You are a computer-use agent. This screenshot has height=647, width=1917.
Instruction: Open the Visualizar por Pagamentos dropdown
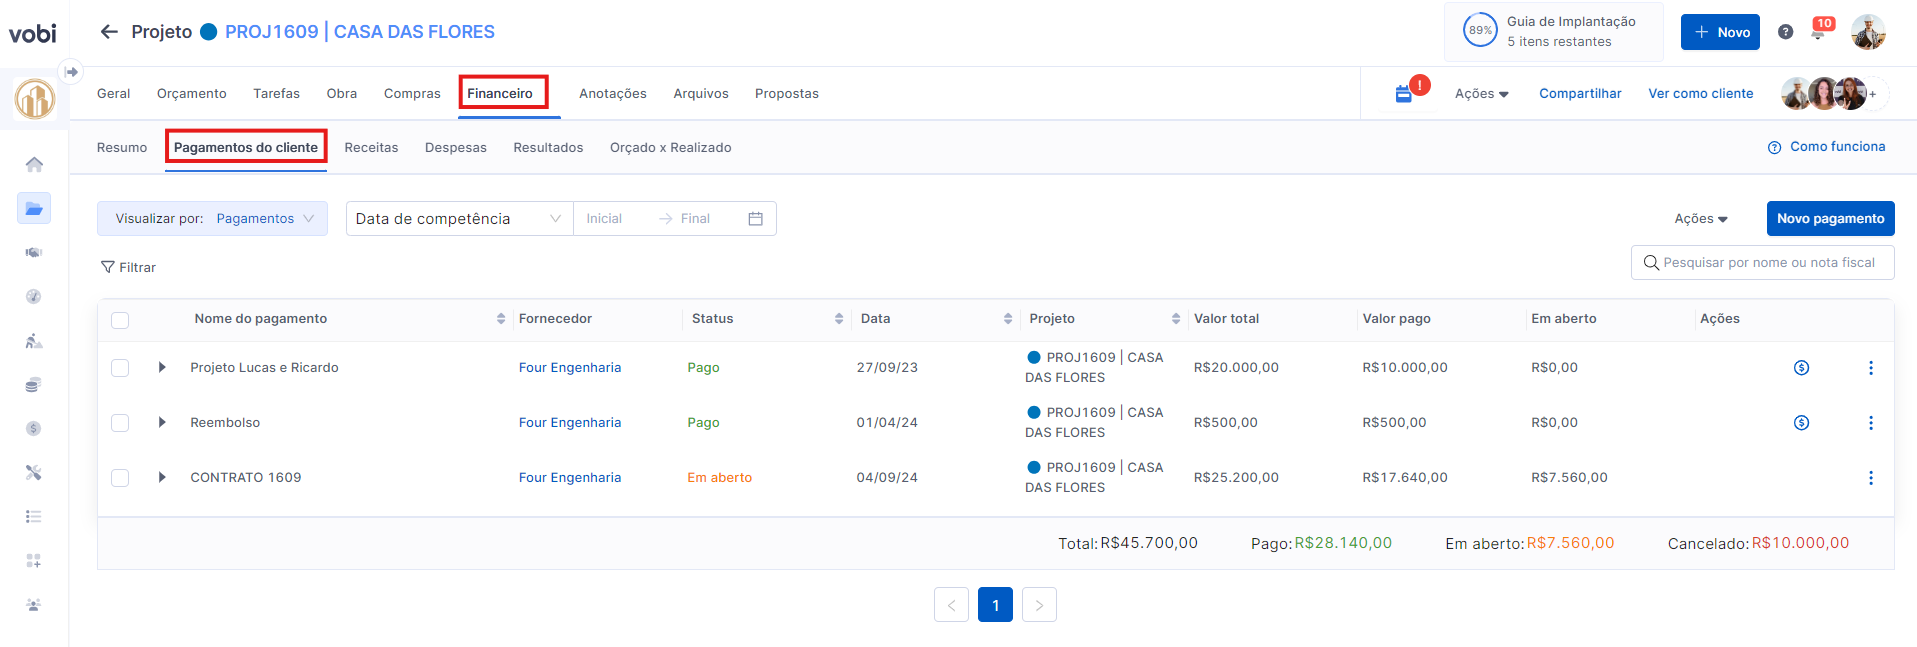(x=212, y=219)
